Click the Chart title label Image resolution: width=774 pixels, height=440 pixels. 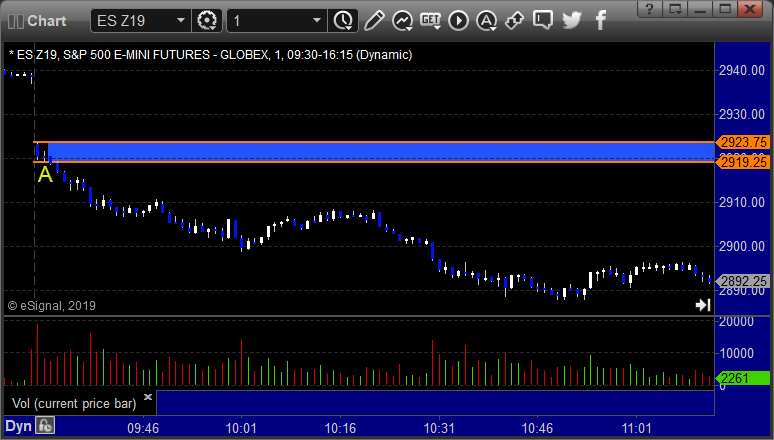point(46,21)
